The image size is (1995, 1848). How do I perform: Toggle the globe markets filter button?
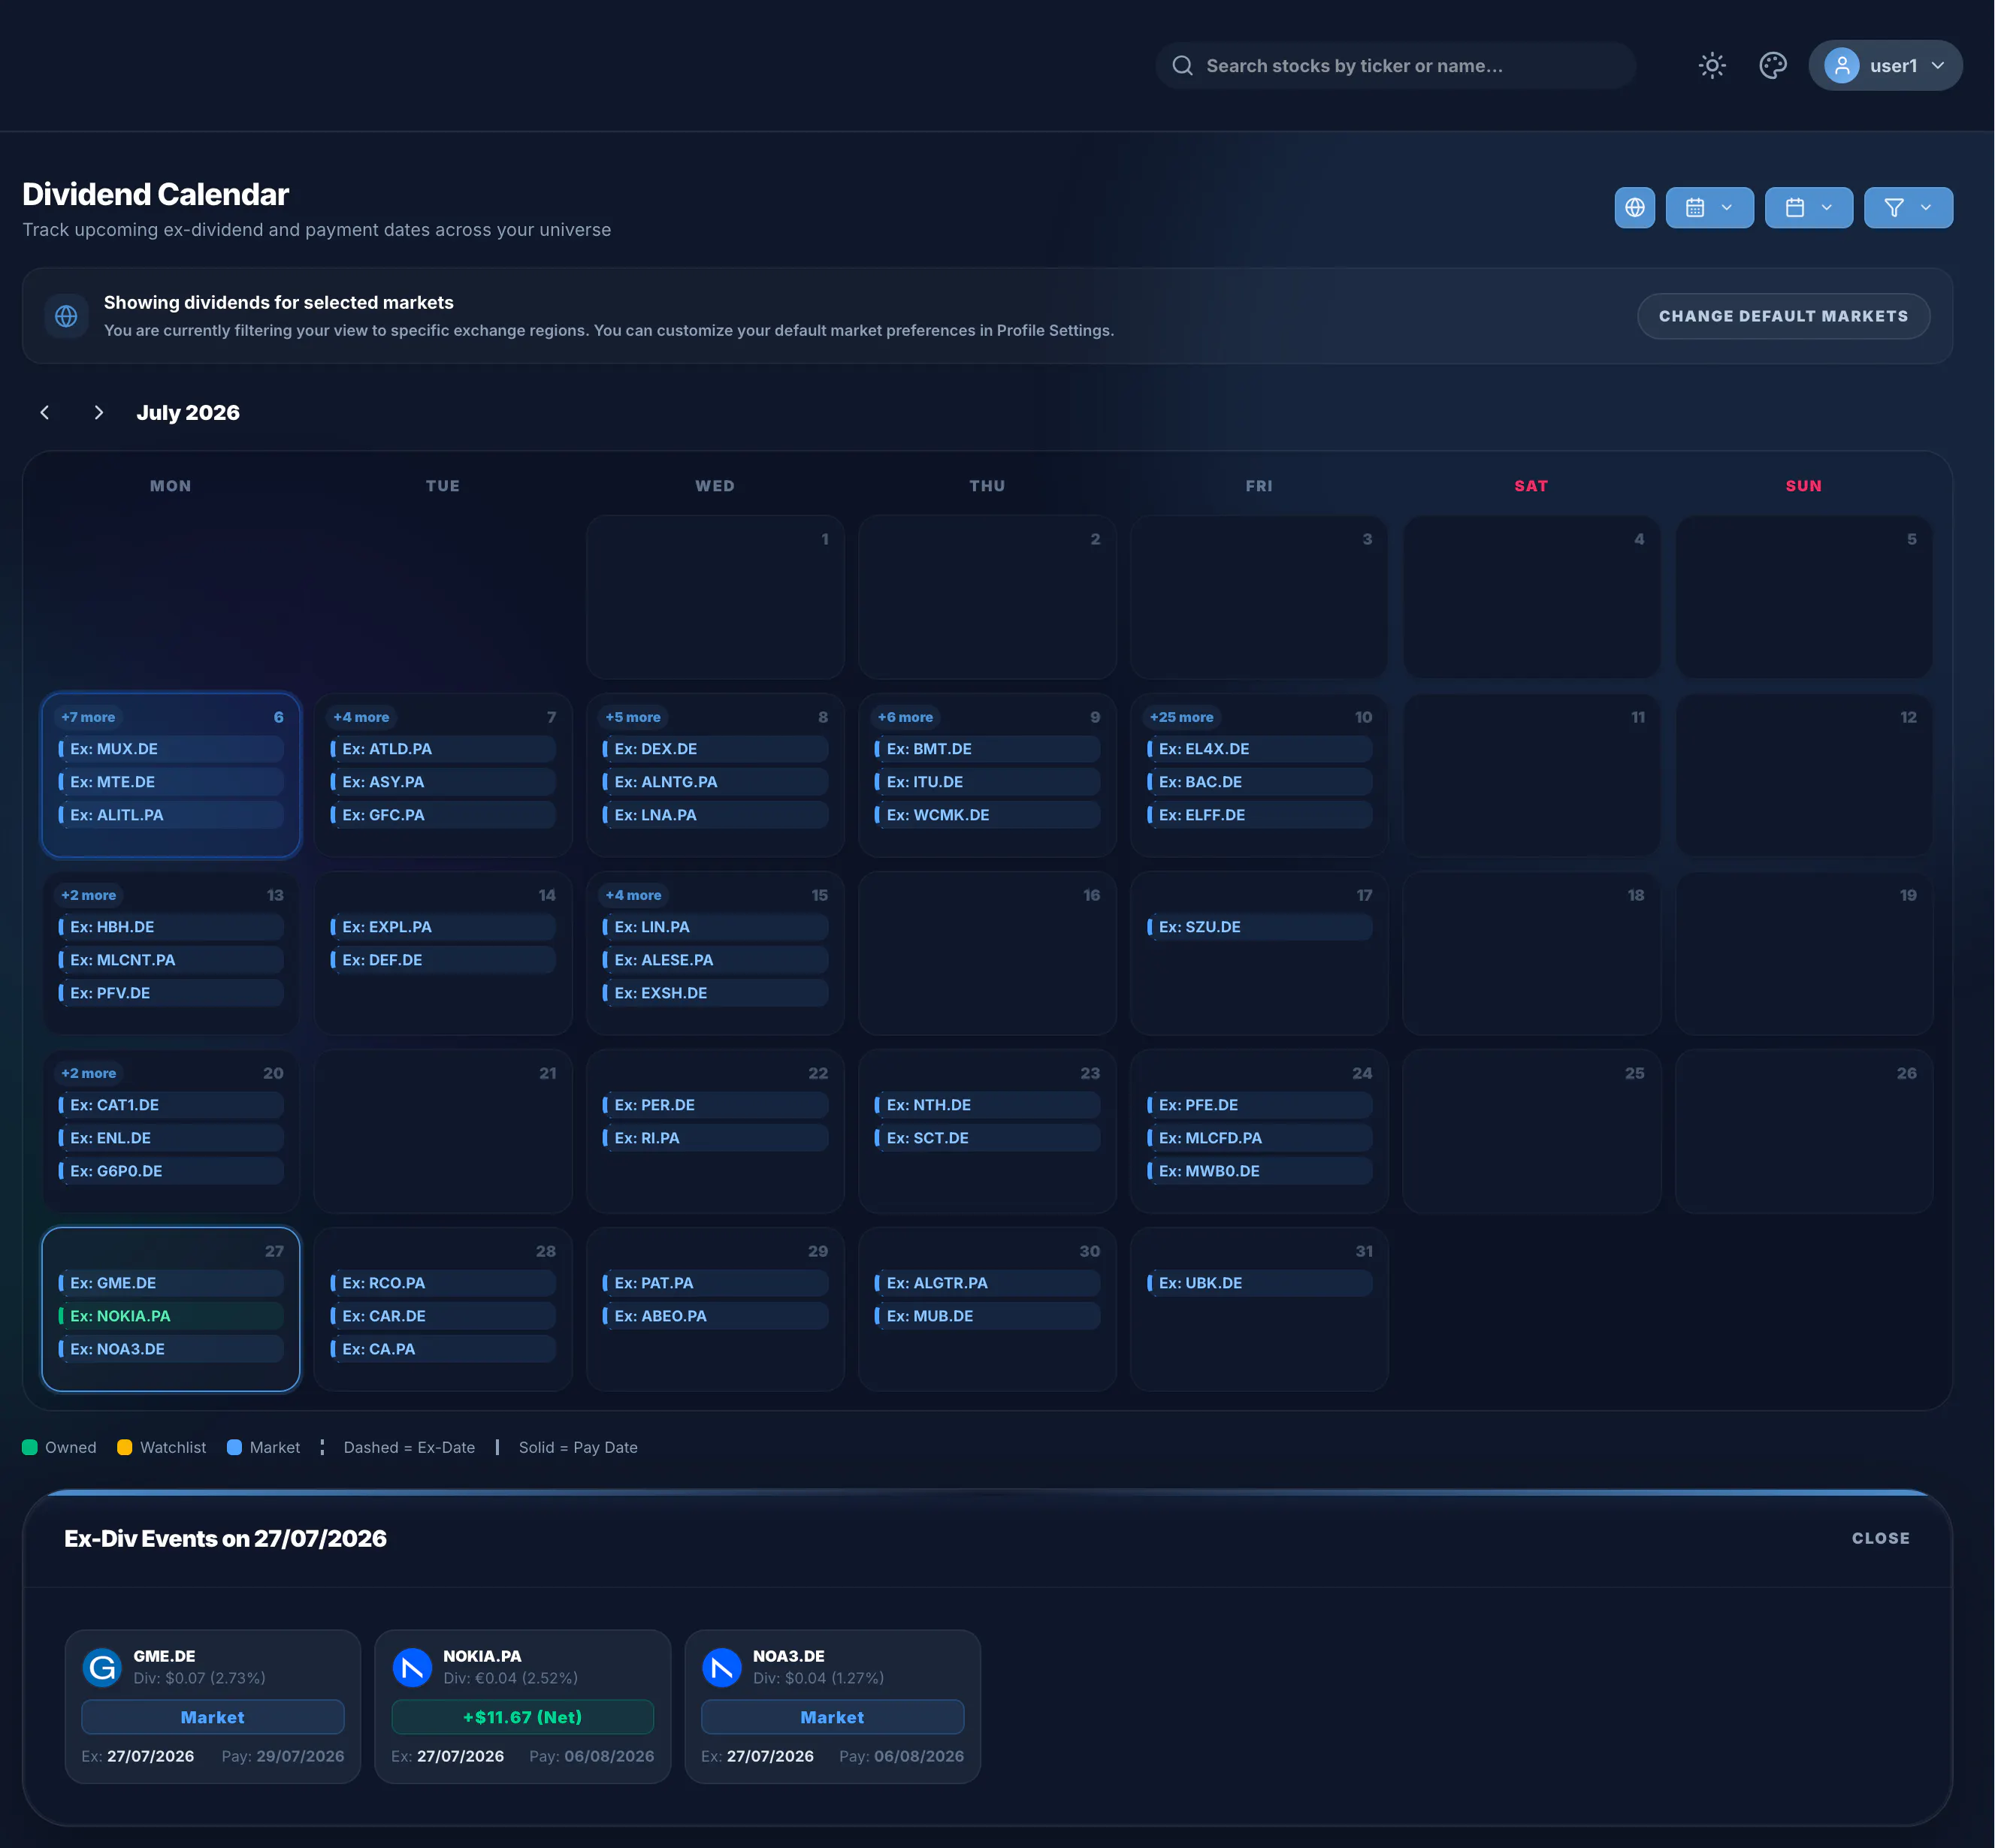pyautogui.click(x=1634, y=208)
